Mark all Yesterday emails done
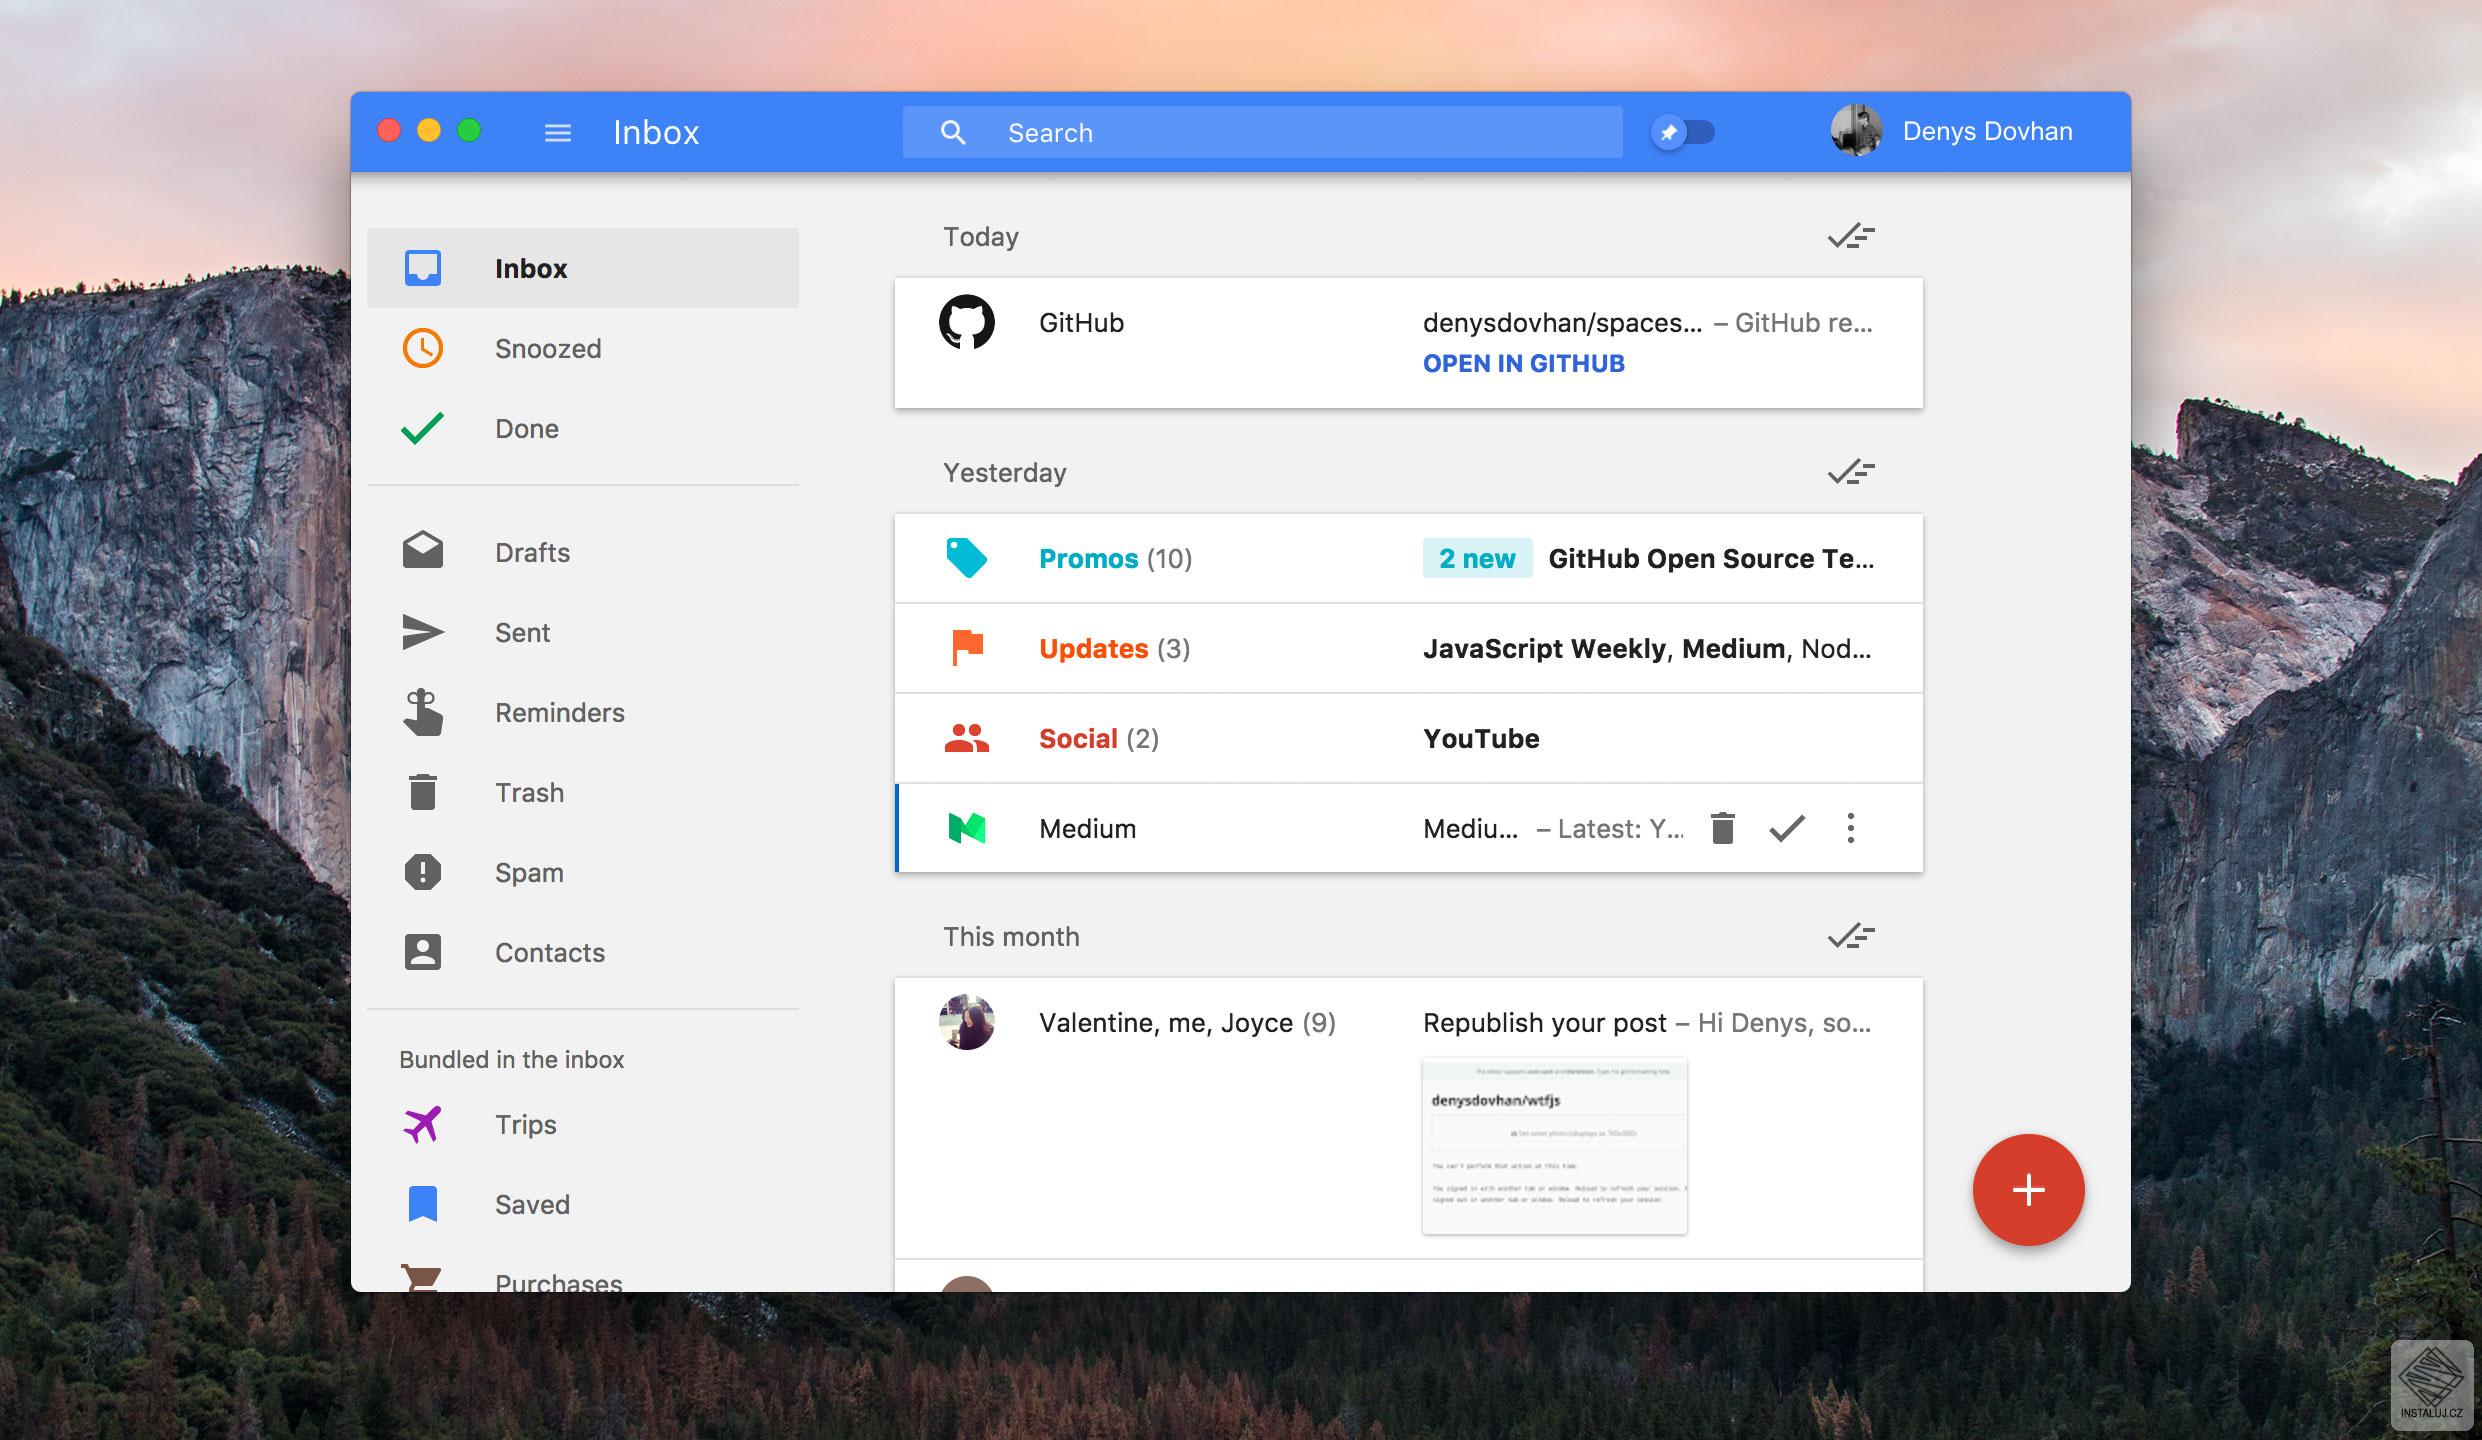Viewport: 2482px width, 1440px height. coord(1850,472)
